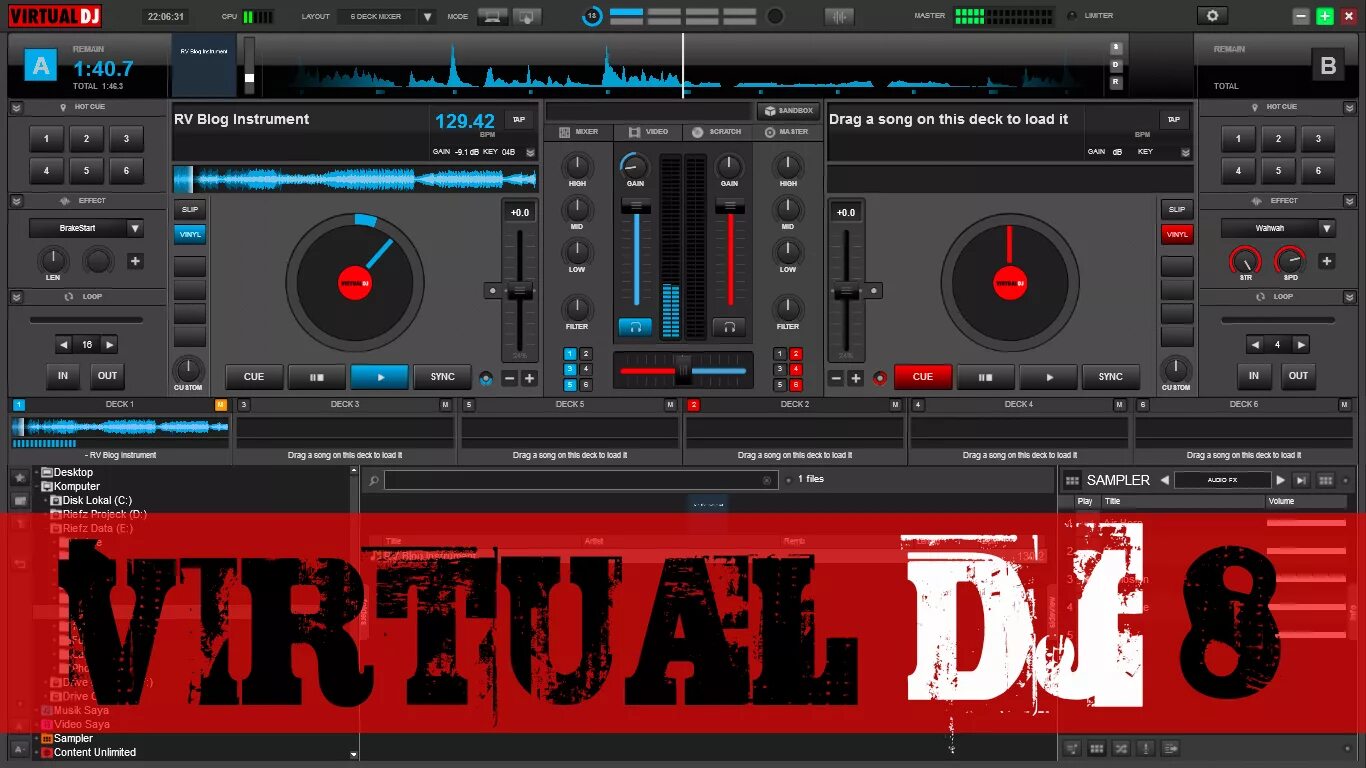Click the broadcast waveform icon in top bar

coord(840,16)
